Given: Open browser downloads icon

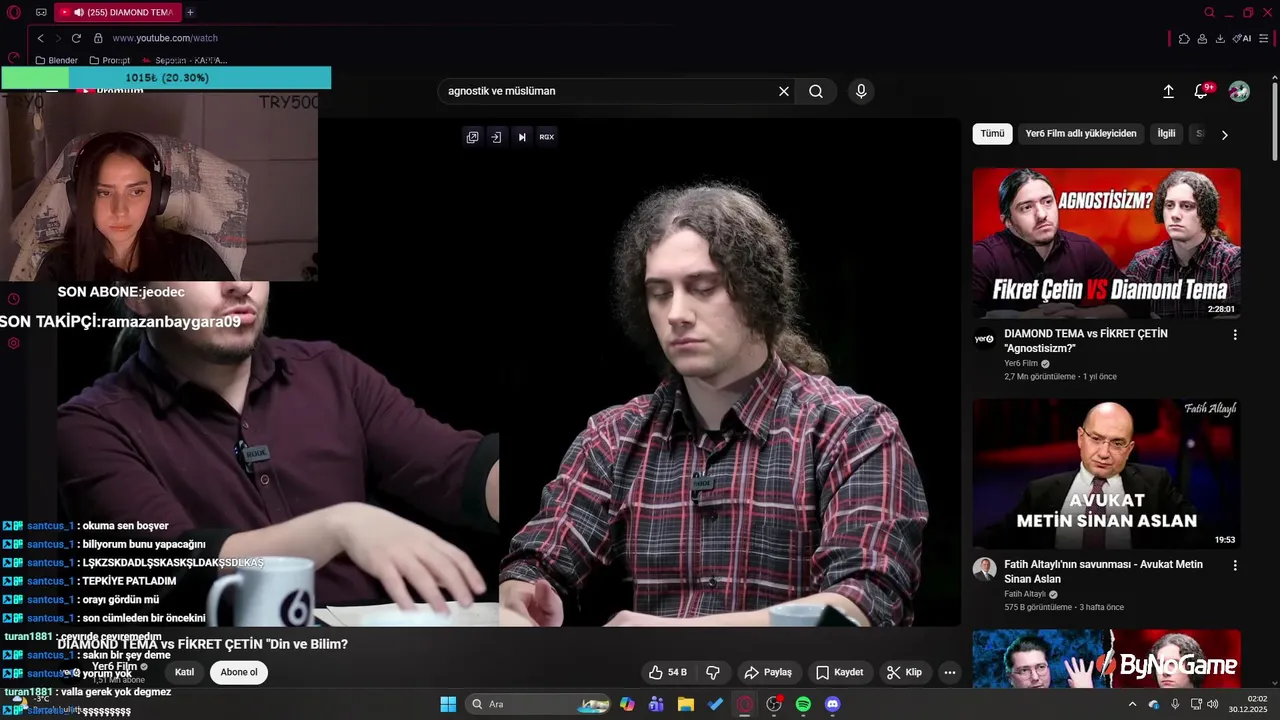Looking at the screenshot, I should [1220, 38].
